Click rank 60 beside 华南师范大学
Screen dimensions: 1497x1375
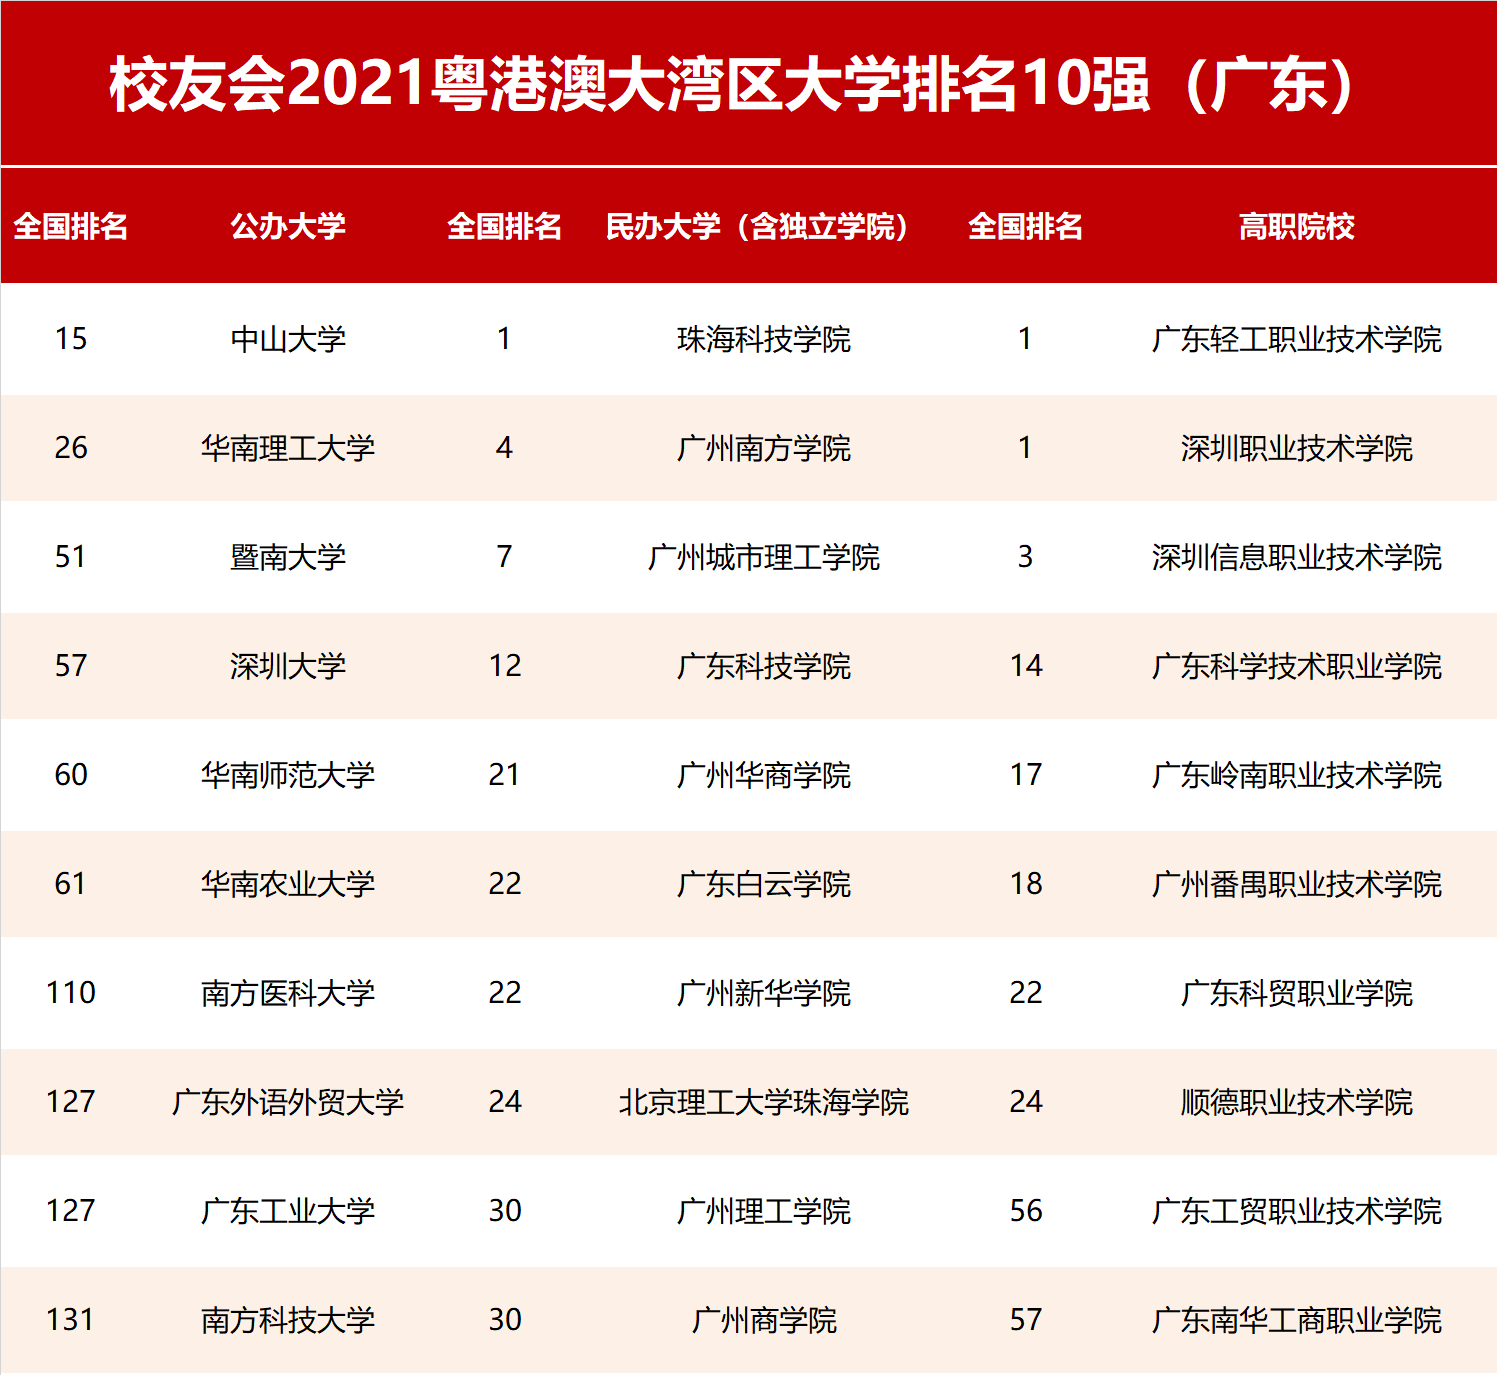(x=71, y=775)
